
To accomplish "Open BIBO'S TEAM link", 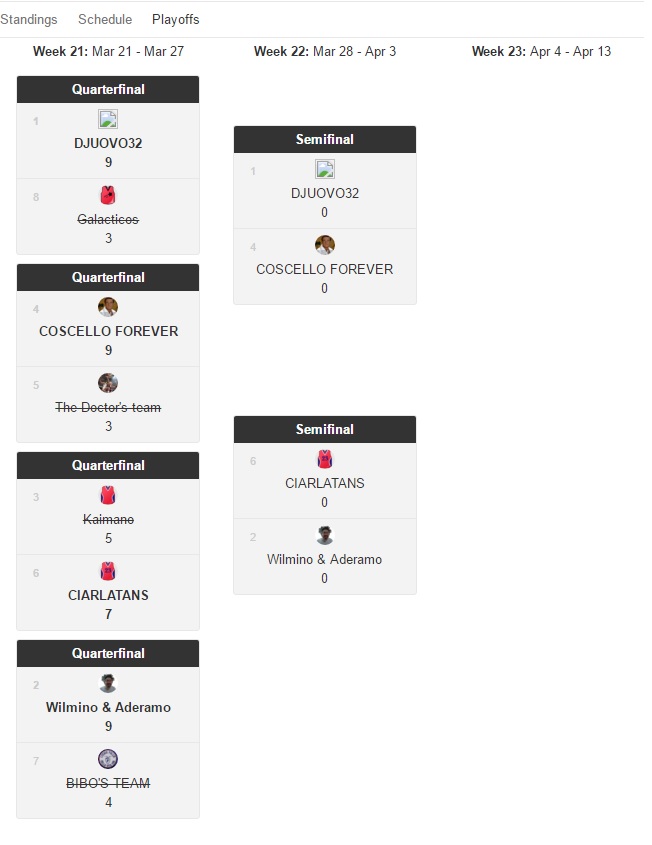I will tap(108, 783).
